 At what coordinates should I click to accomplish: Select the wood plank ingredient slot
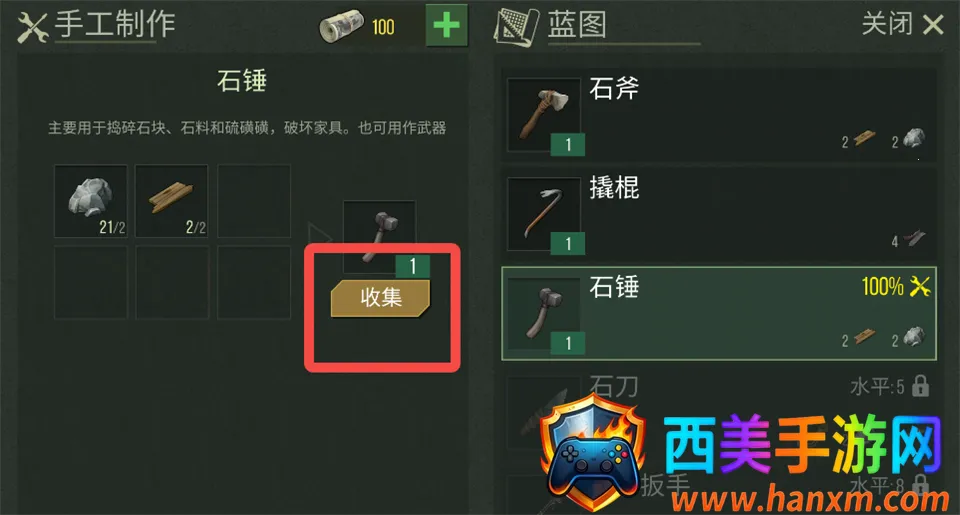point(171,201)
